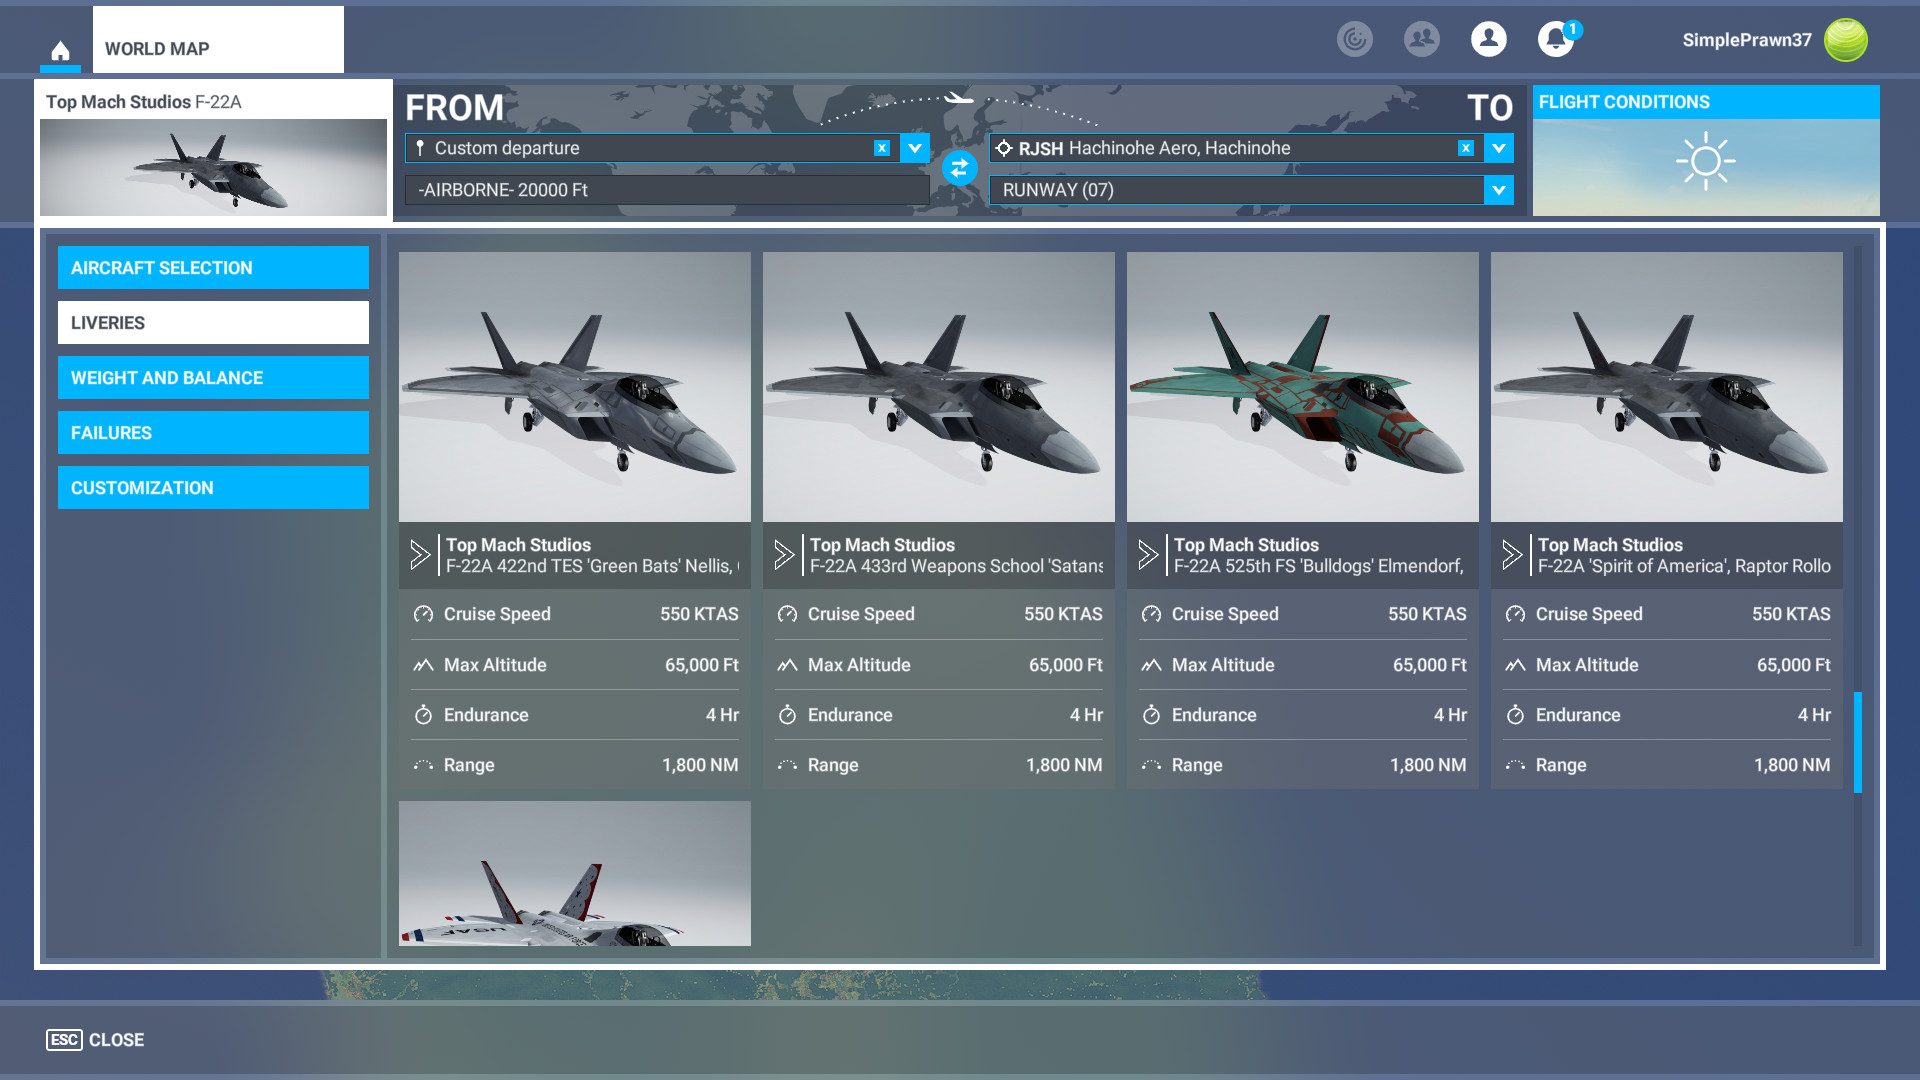
Task: Open the Failures section
Action: point(213,433)
